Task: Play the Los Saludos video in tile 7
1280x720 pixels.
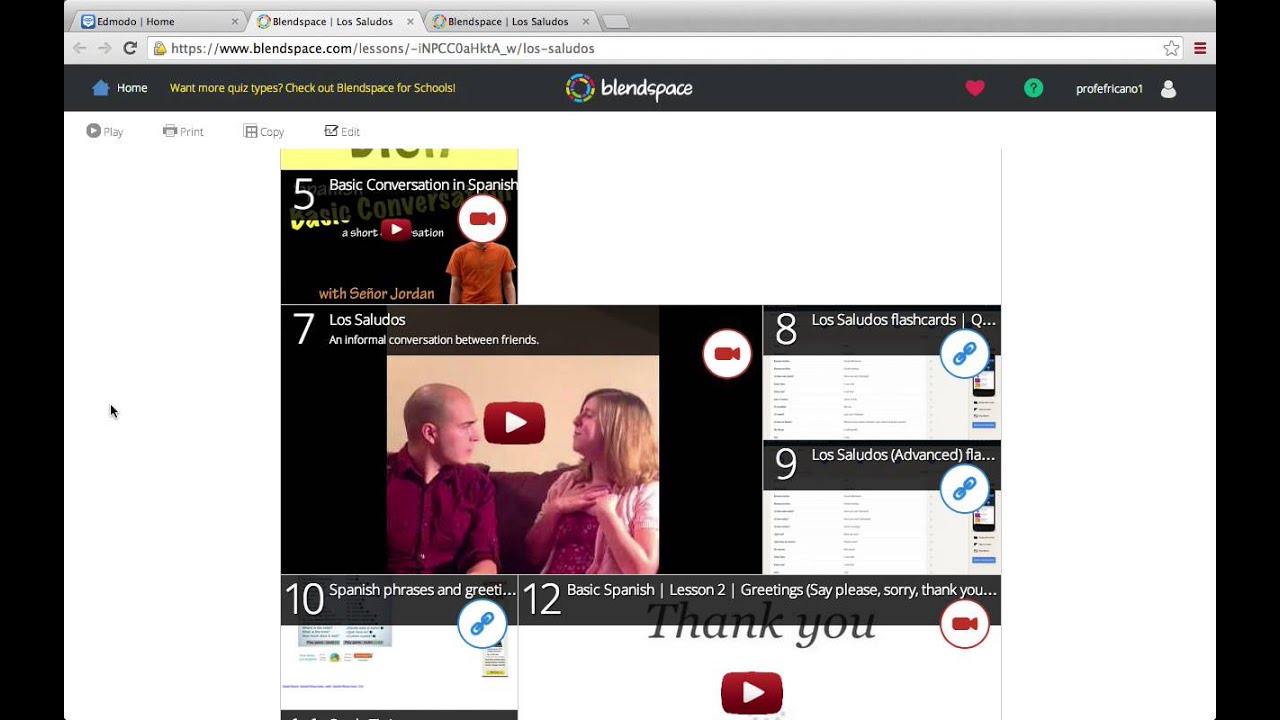Action: click(514, 423)
